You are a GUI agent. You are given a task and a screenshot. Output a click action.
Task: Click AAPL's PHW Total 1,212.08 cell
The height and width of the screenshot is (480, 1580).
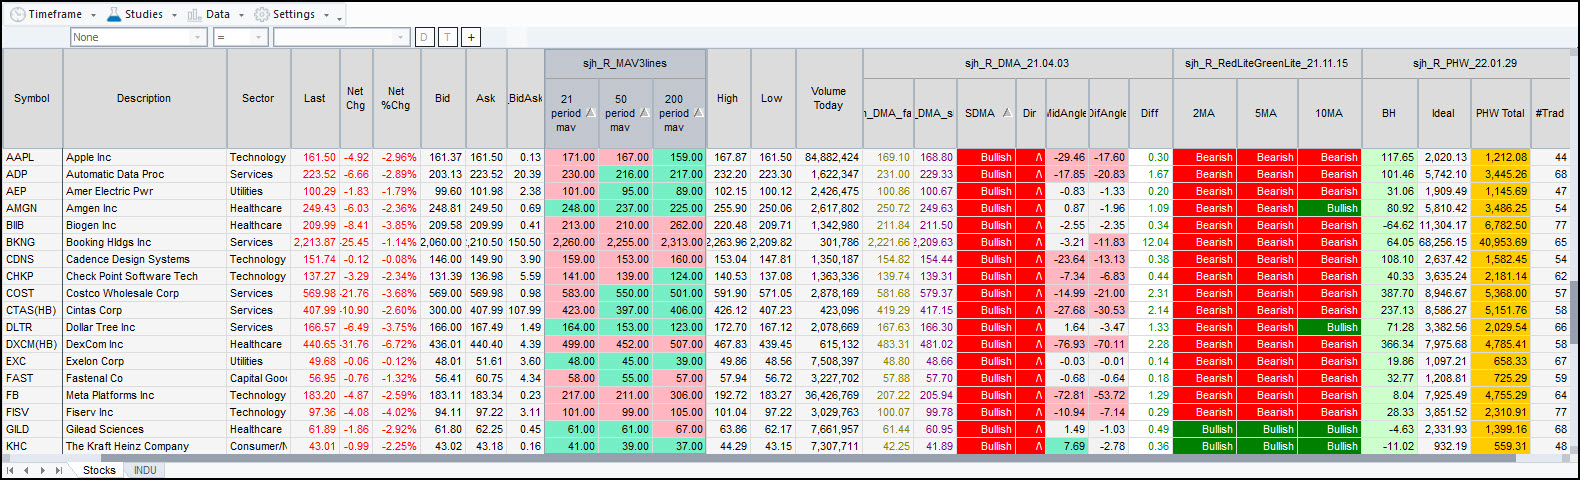pyautogui.click(x=1501, y=157)
